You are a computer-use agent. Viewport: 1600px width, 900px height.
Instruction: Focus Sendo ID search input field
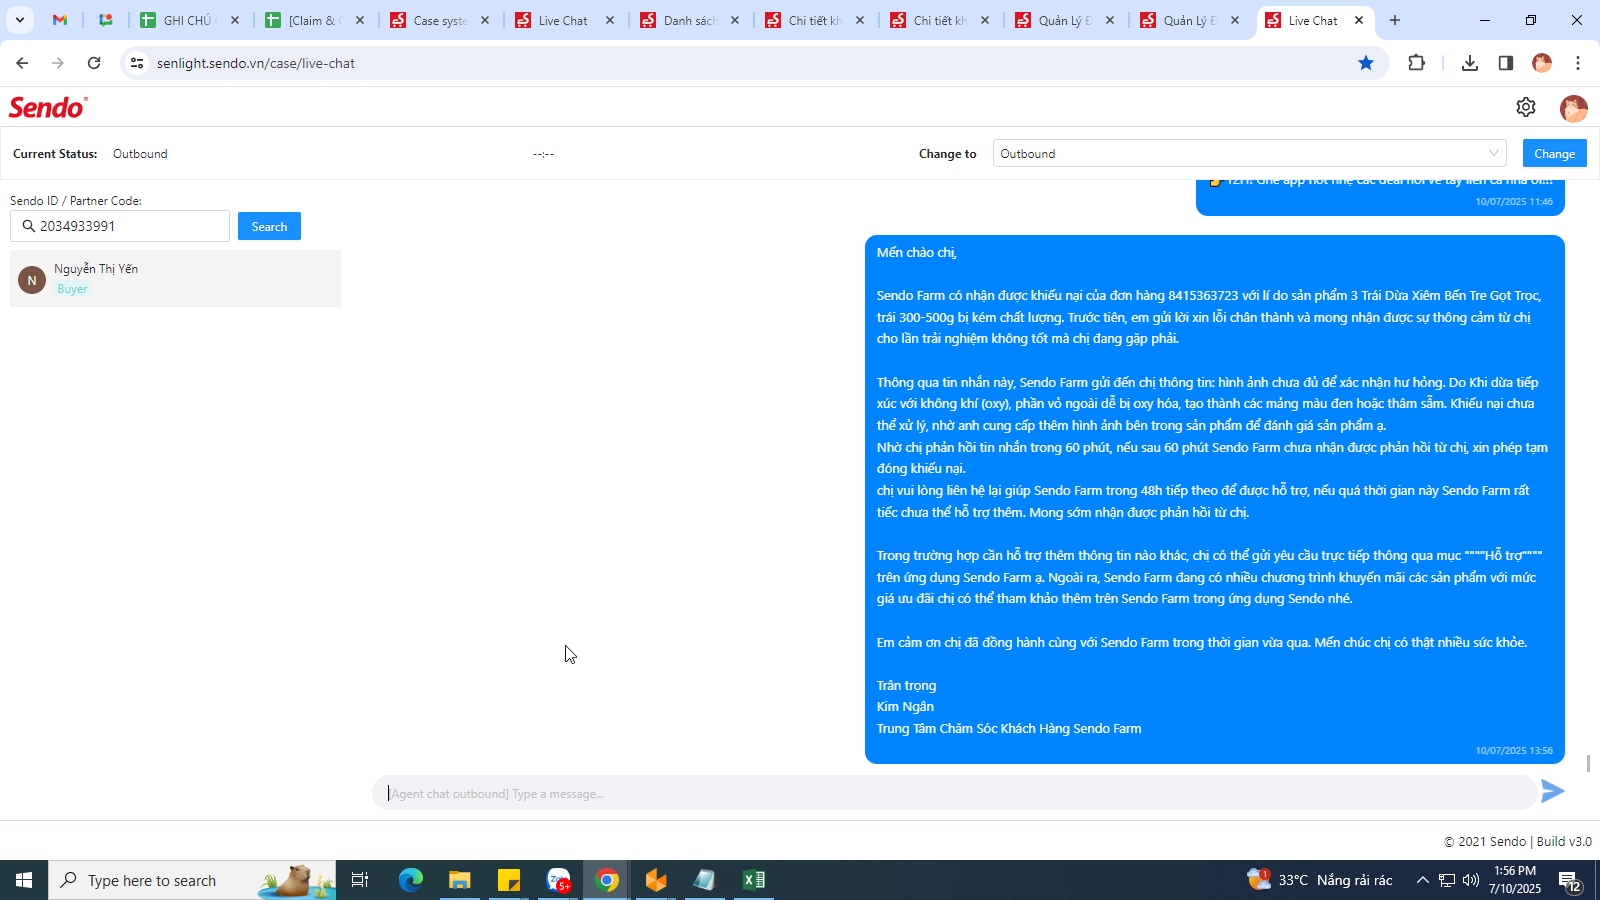pos(120,226)
